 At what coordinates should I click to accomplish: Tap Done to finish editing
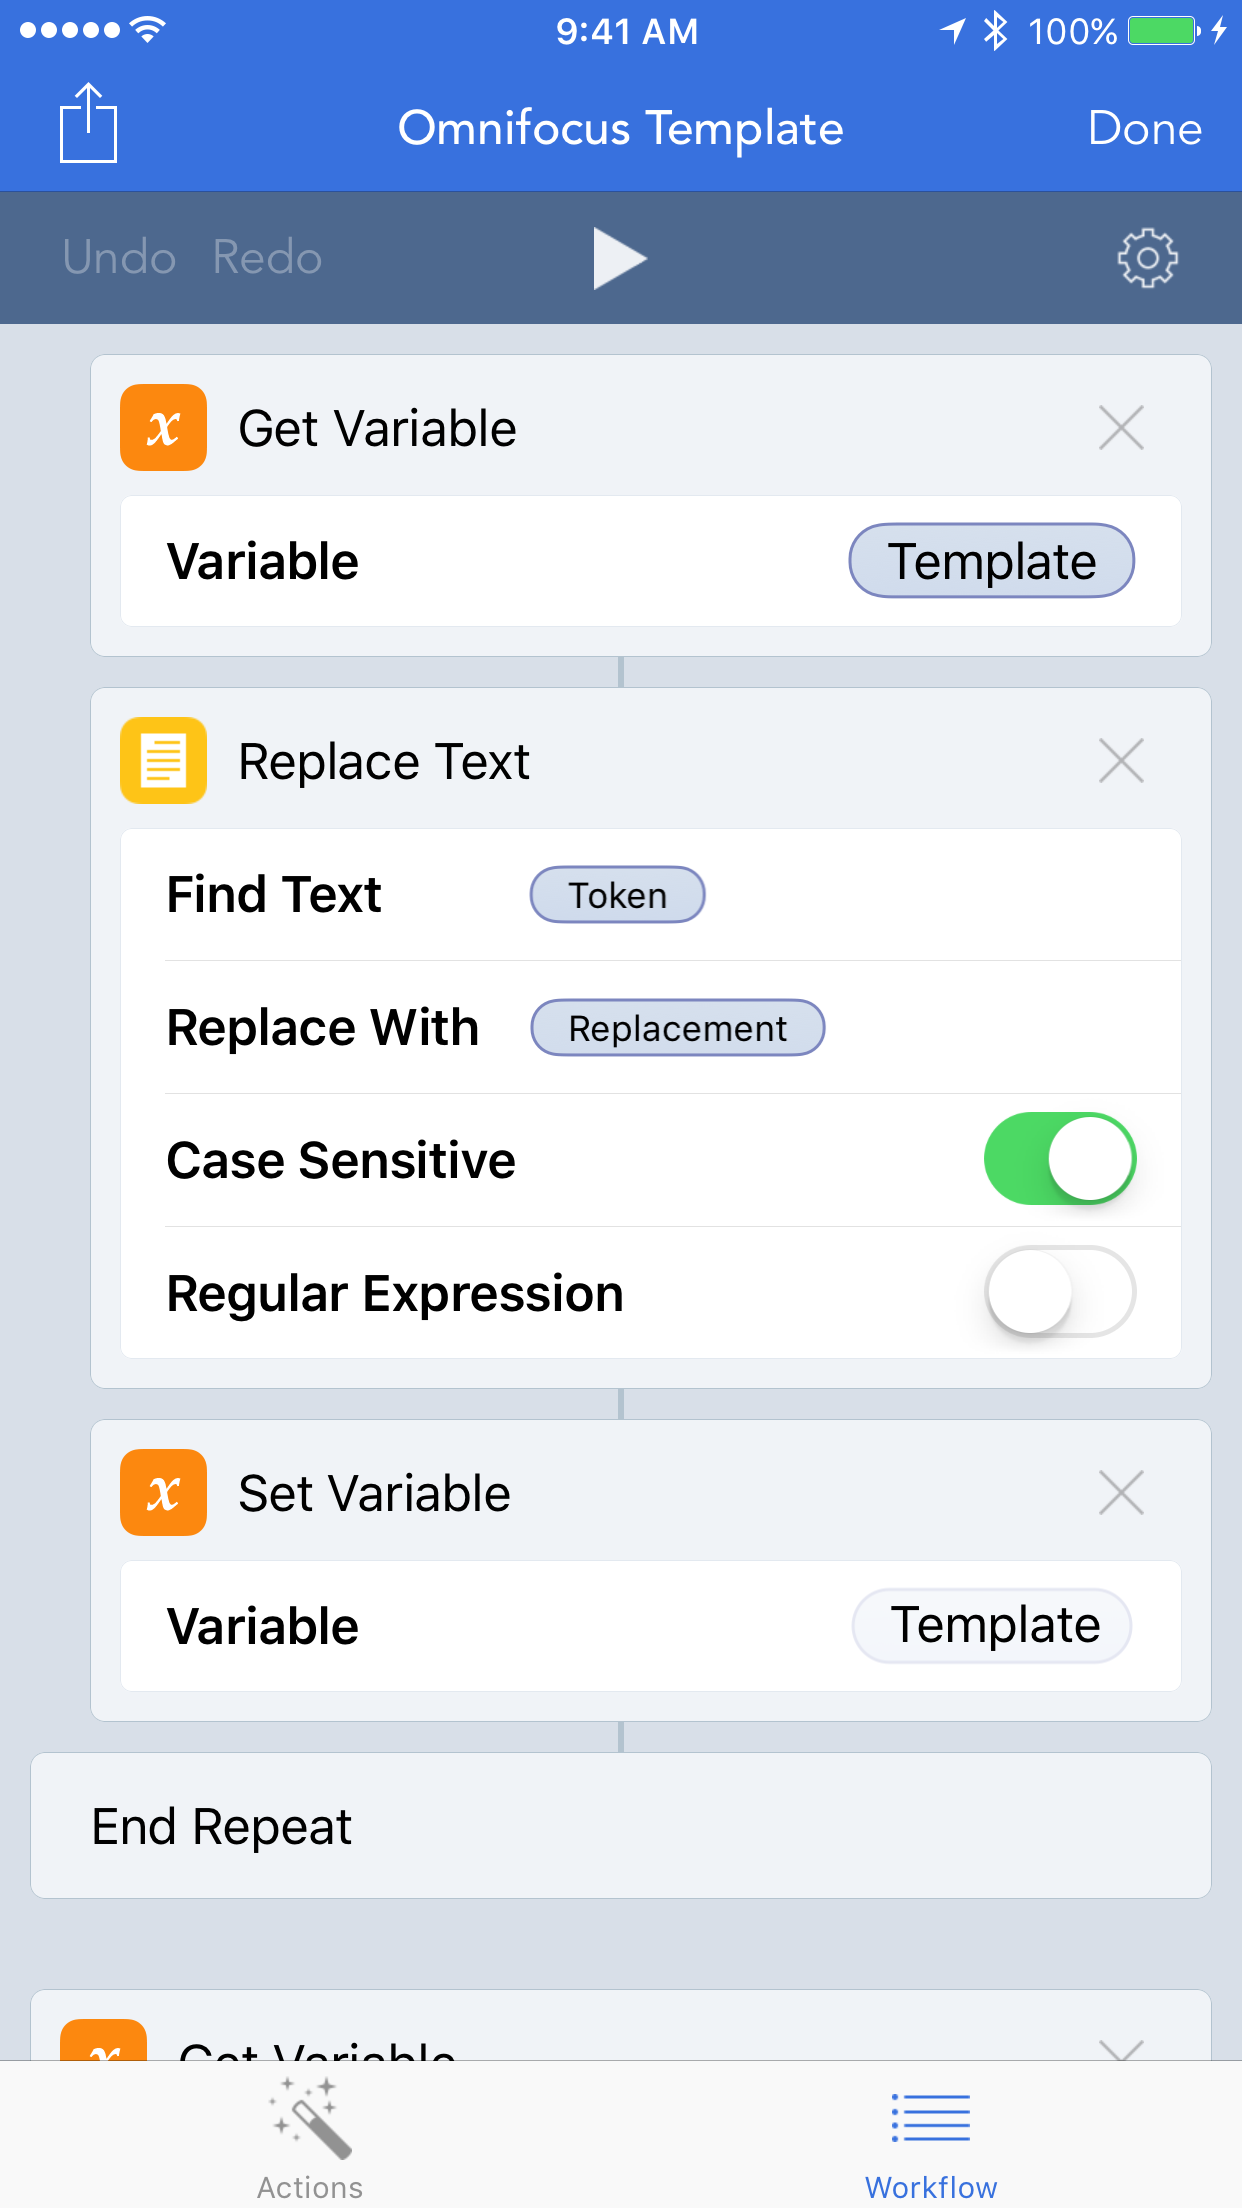pyautogui.click(x=1146, y=128)
